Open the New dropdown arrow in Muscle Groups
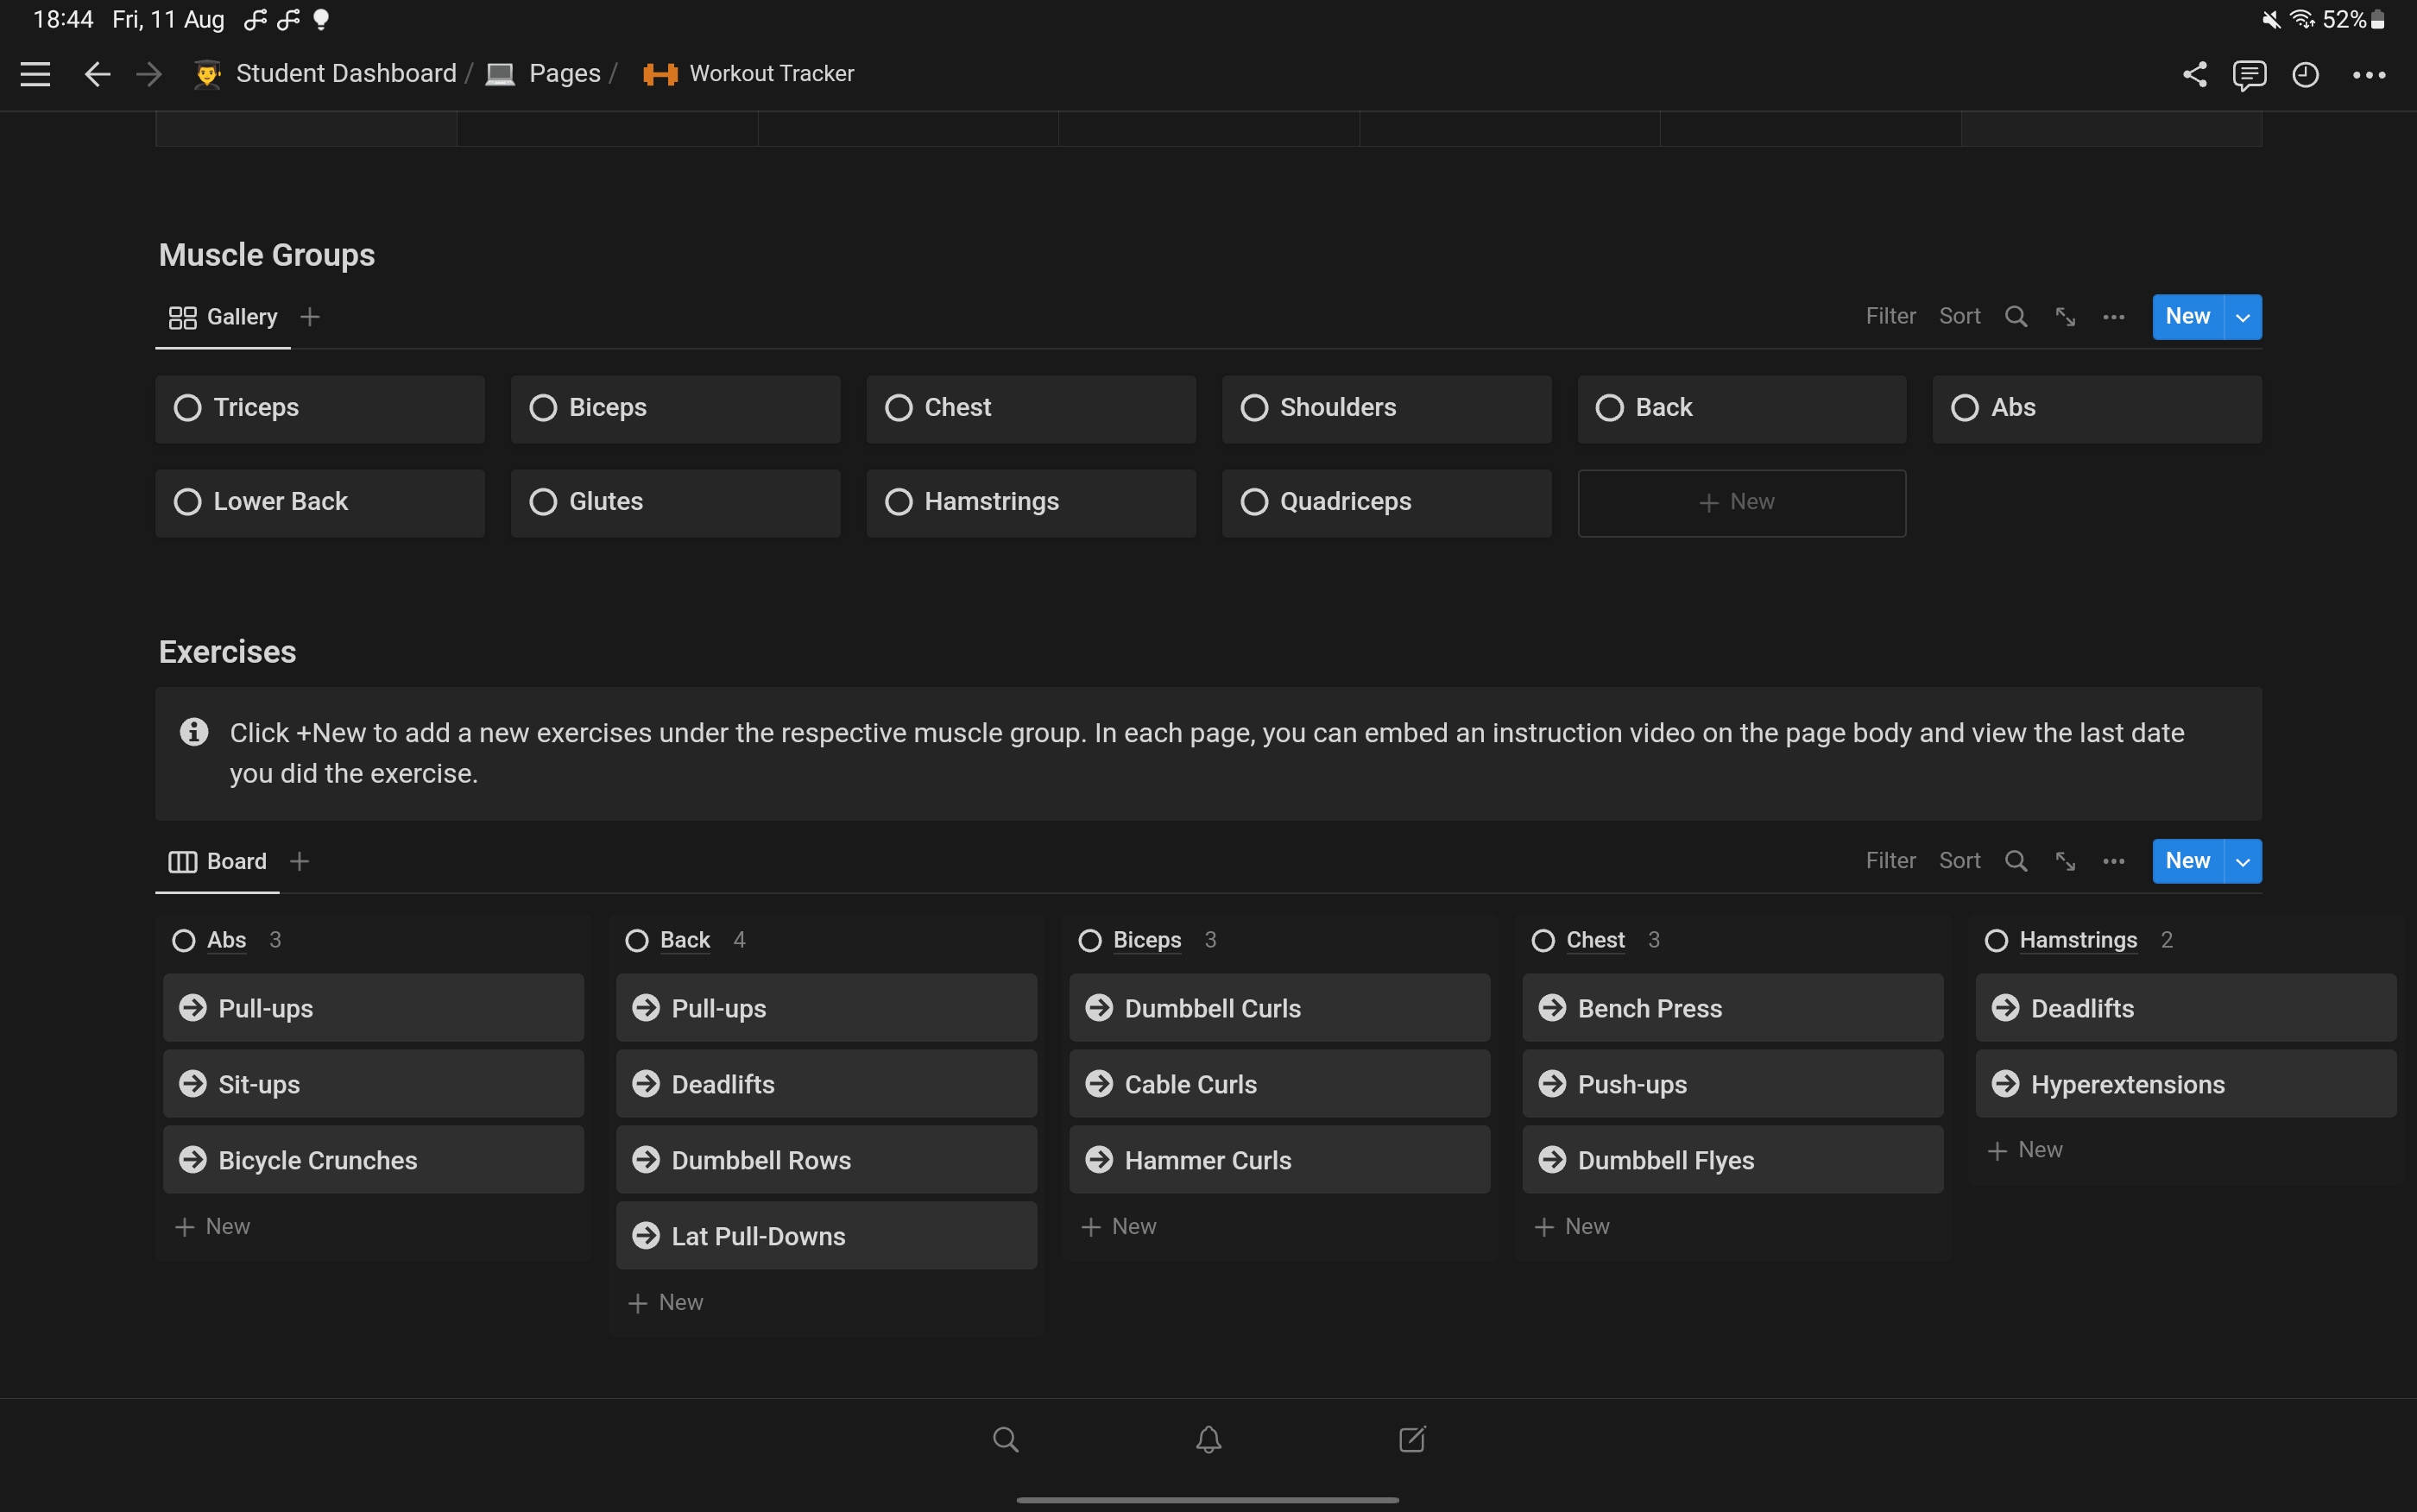 [2242, 317]
